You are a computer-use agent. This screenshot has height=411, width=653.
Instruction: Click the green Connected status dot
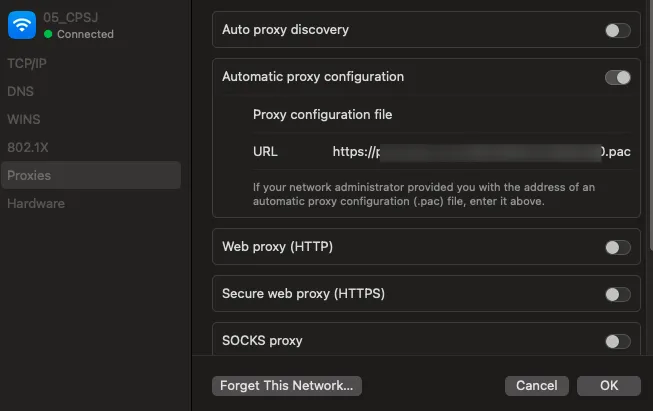(48, 34)
